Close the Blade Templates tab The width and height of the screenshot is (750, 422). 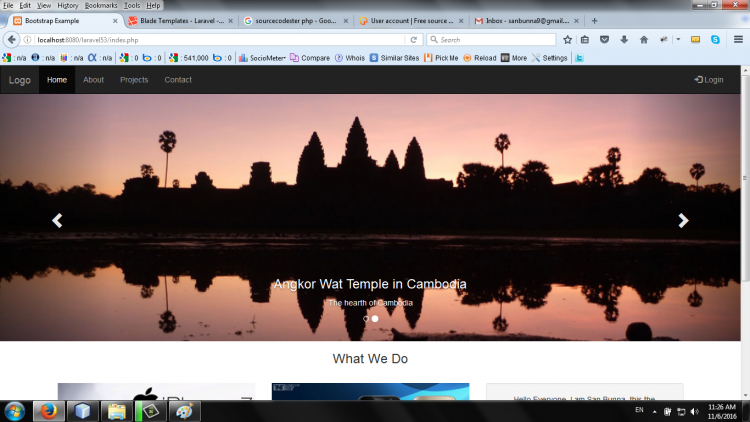[x=231, y=21]
